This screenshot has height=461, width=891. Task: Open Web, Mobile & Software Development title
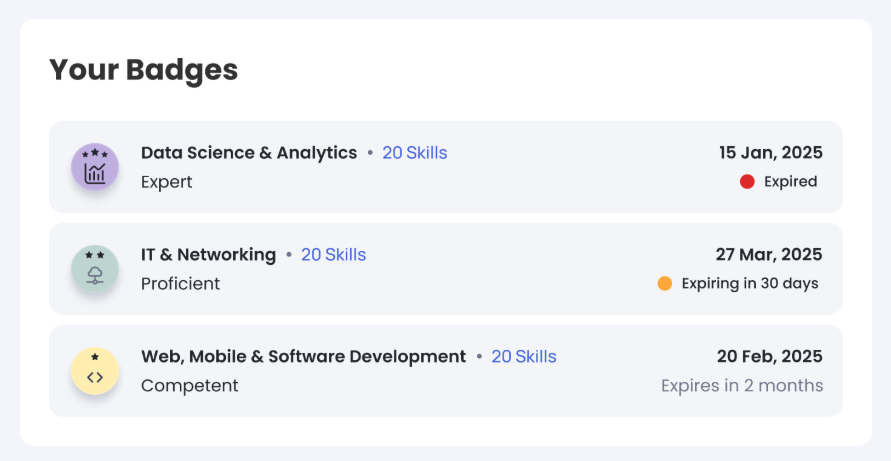coord(303,357)
